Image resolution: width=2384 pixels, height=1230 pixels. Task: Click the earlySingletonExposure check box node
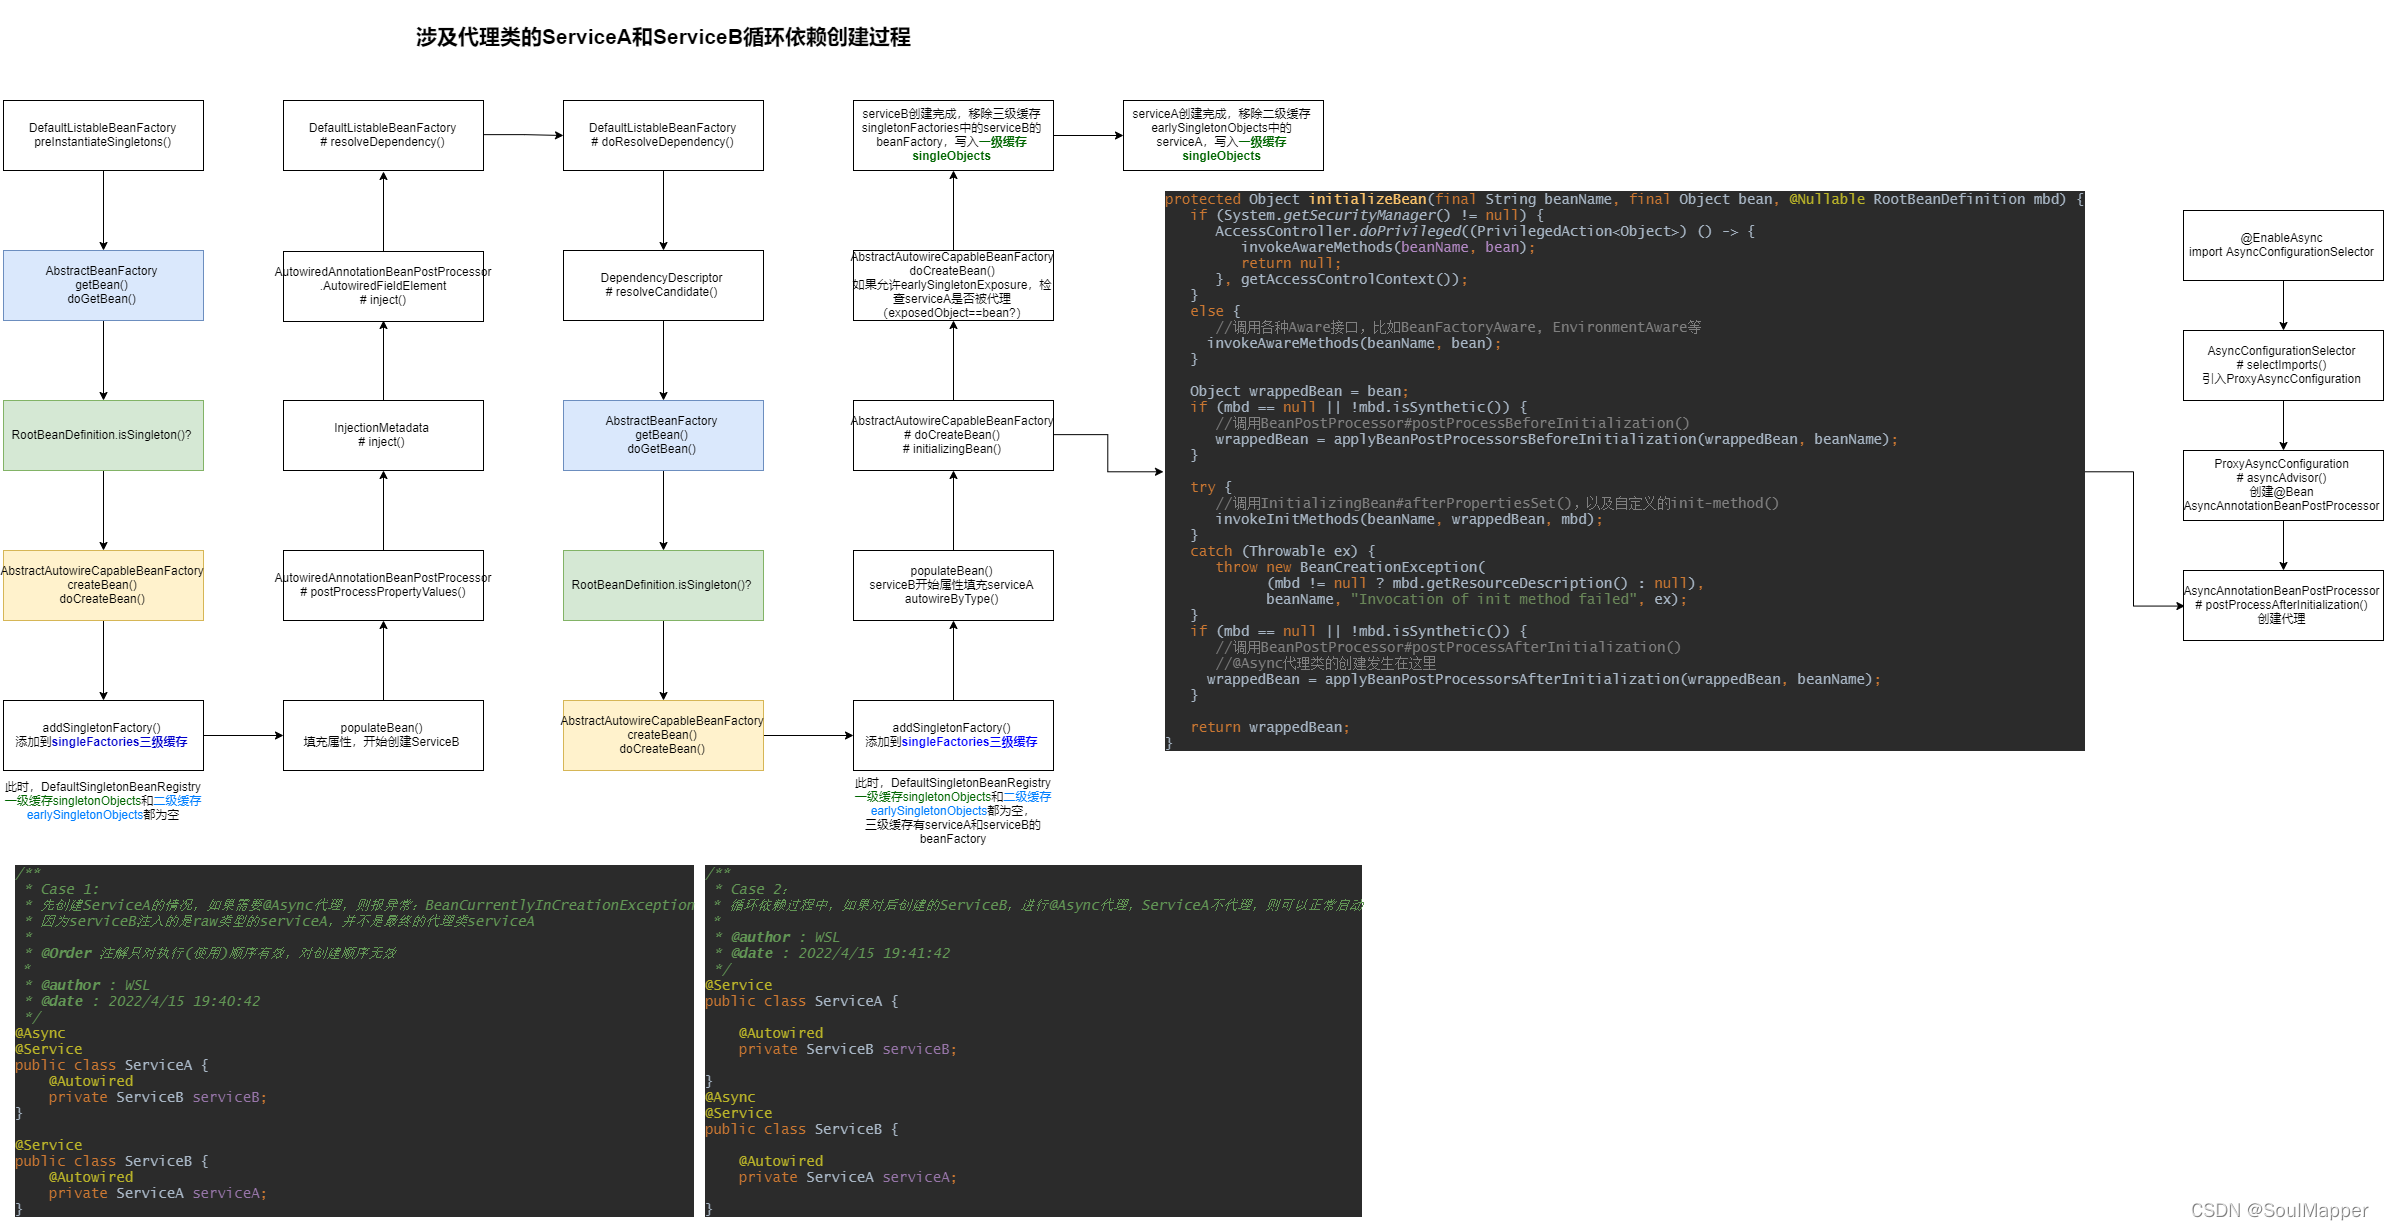pyautogui.click(x=953, y=285)
